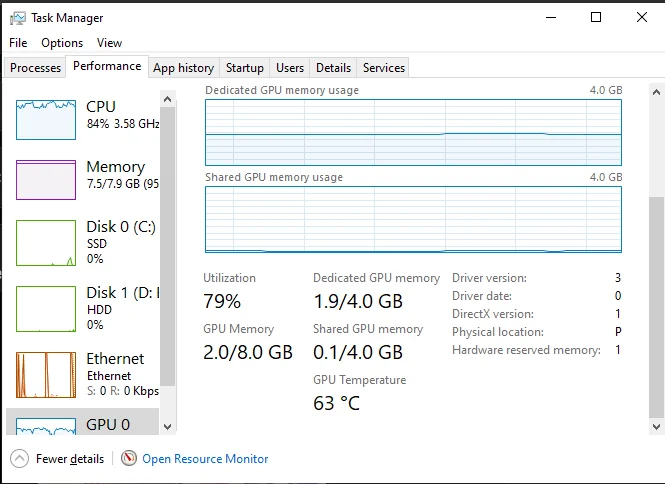Click the 79% utilization value
The width and height of the screenshot is (665, 484).
(x=222, y=302)
